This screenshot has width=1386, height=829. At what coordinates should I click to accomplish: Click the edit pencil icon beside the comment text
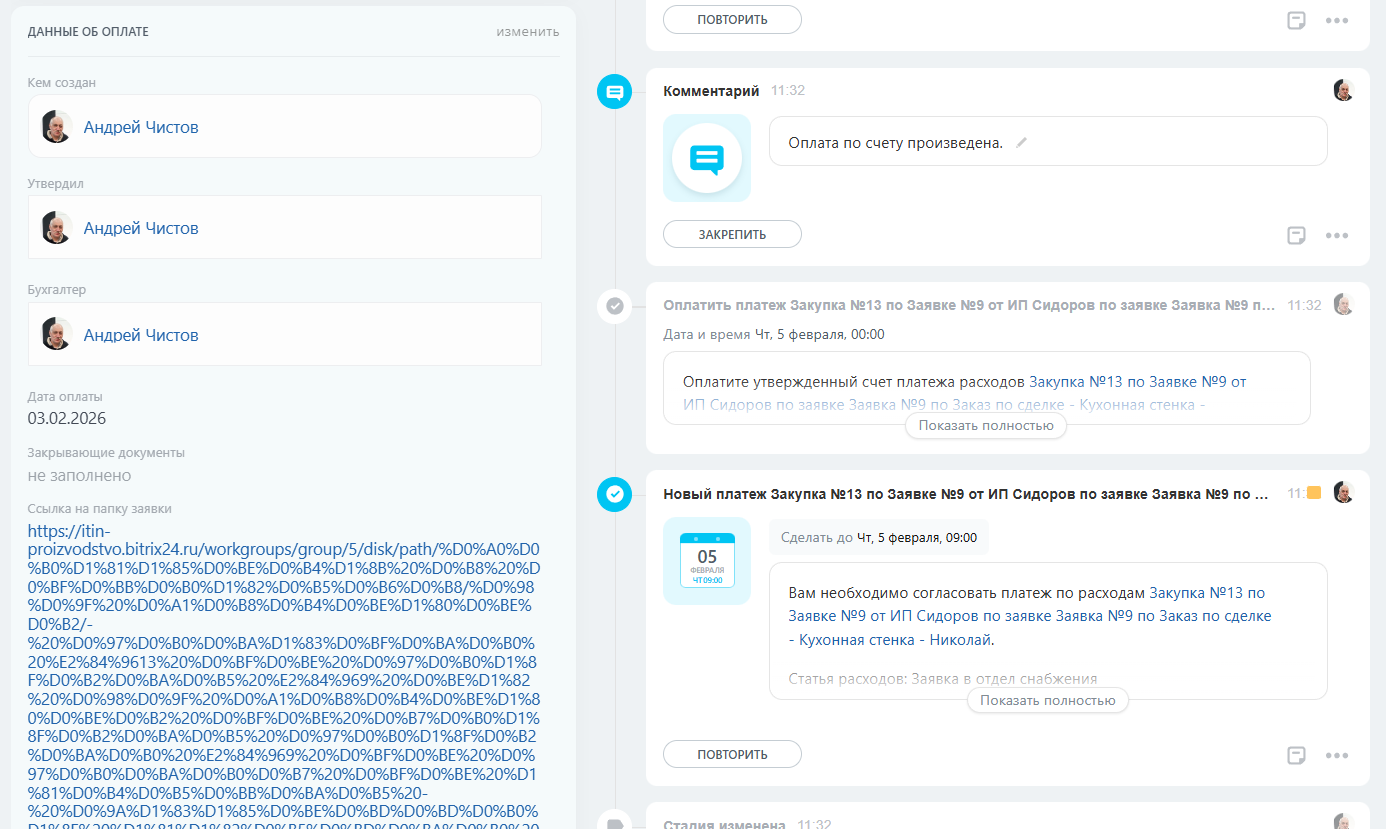[x=1021, y=143]
